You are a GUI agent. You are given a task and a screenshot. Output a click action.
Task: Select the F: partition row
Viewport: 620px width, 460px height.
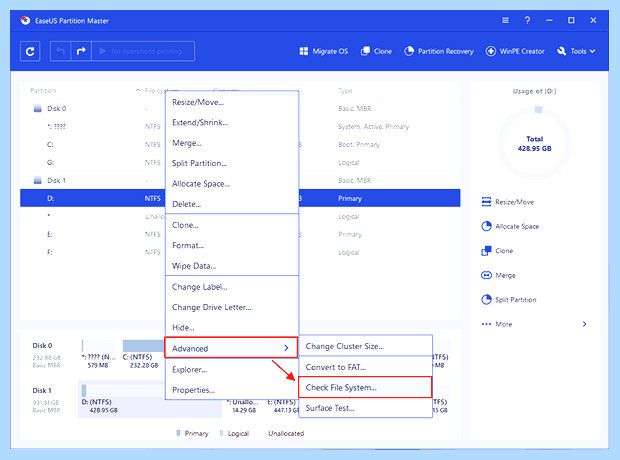point(240,252)
